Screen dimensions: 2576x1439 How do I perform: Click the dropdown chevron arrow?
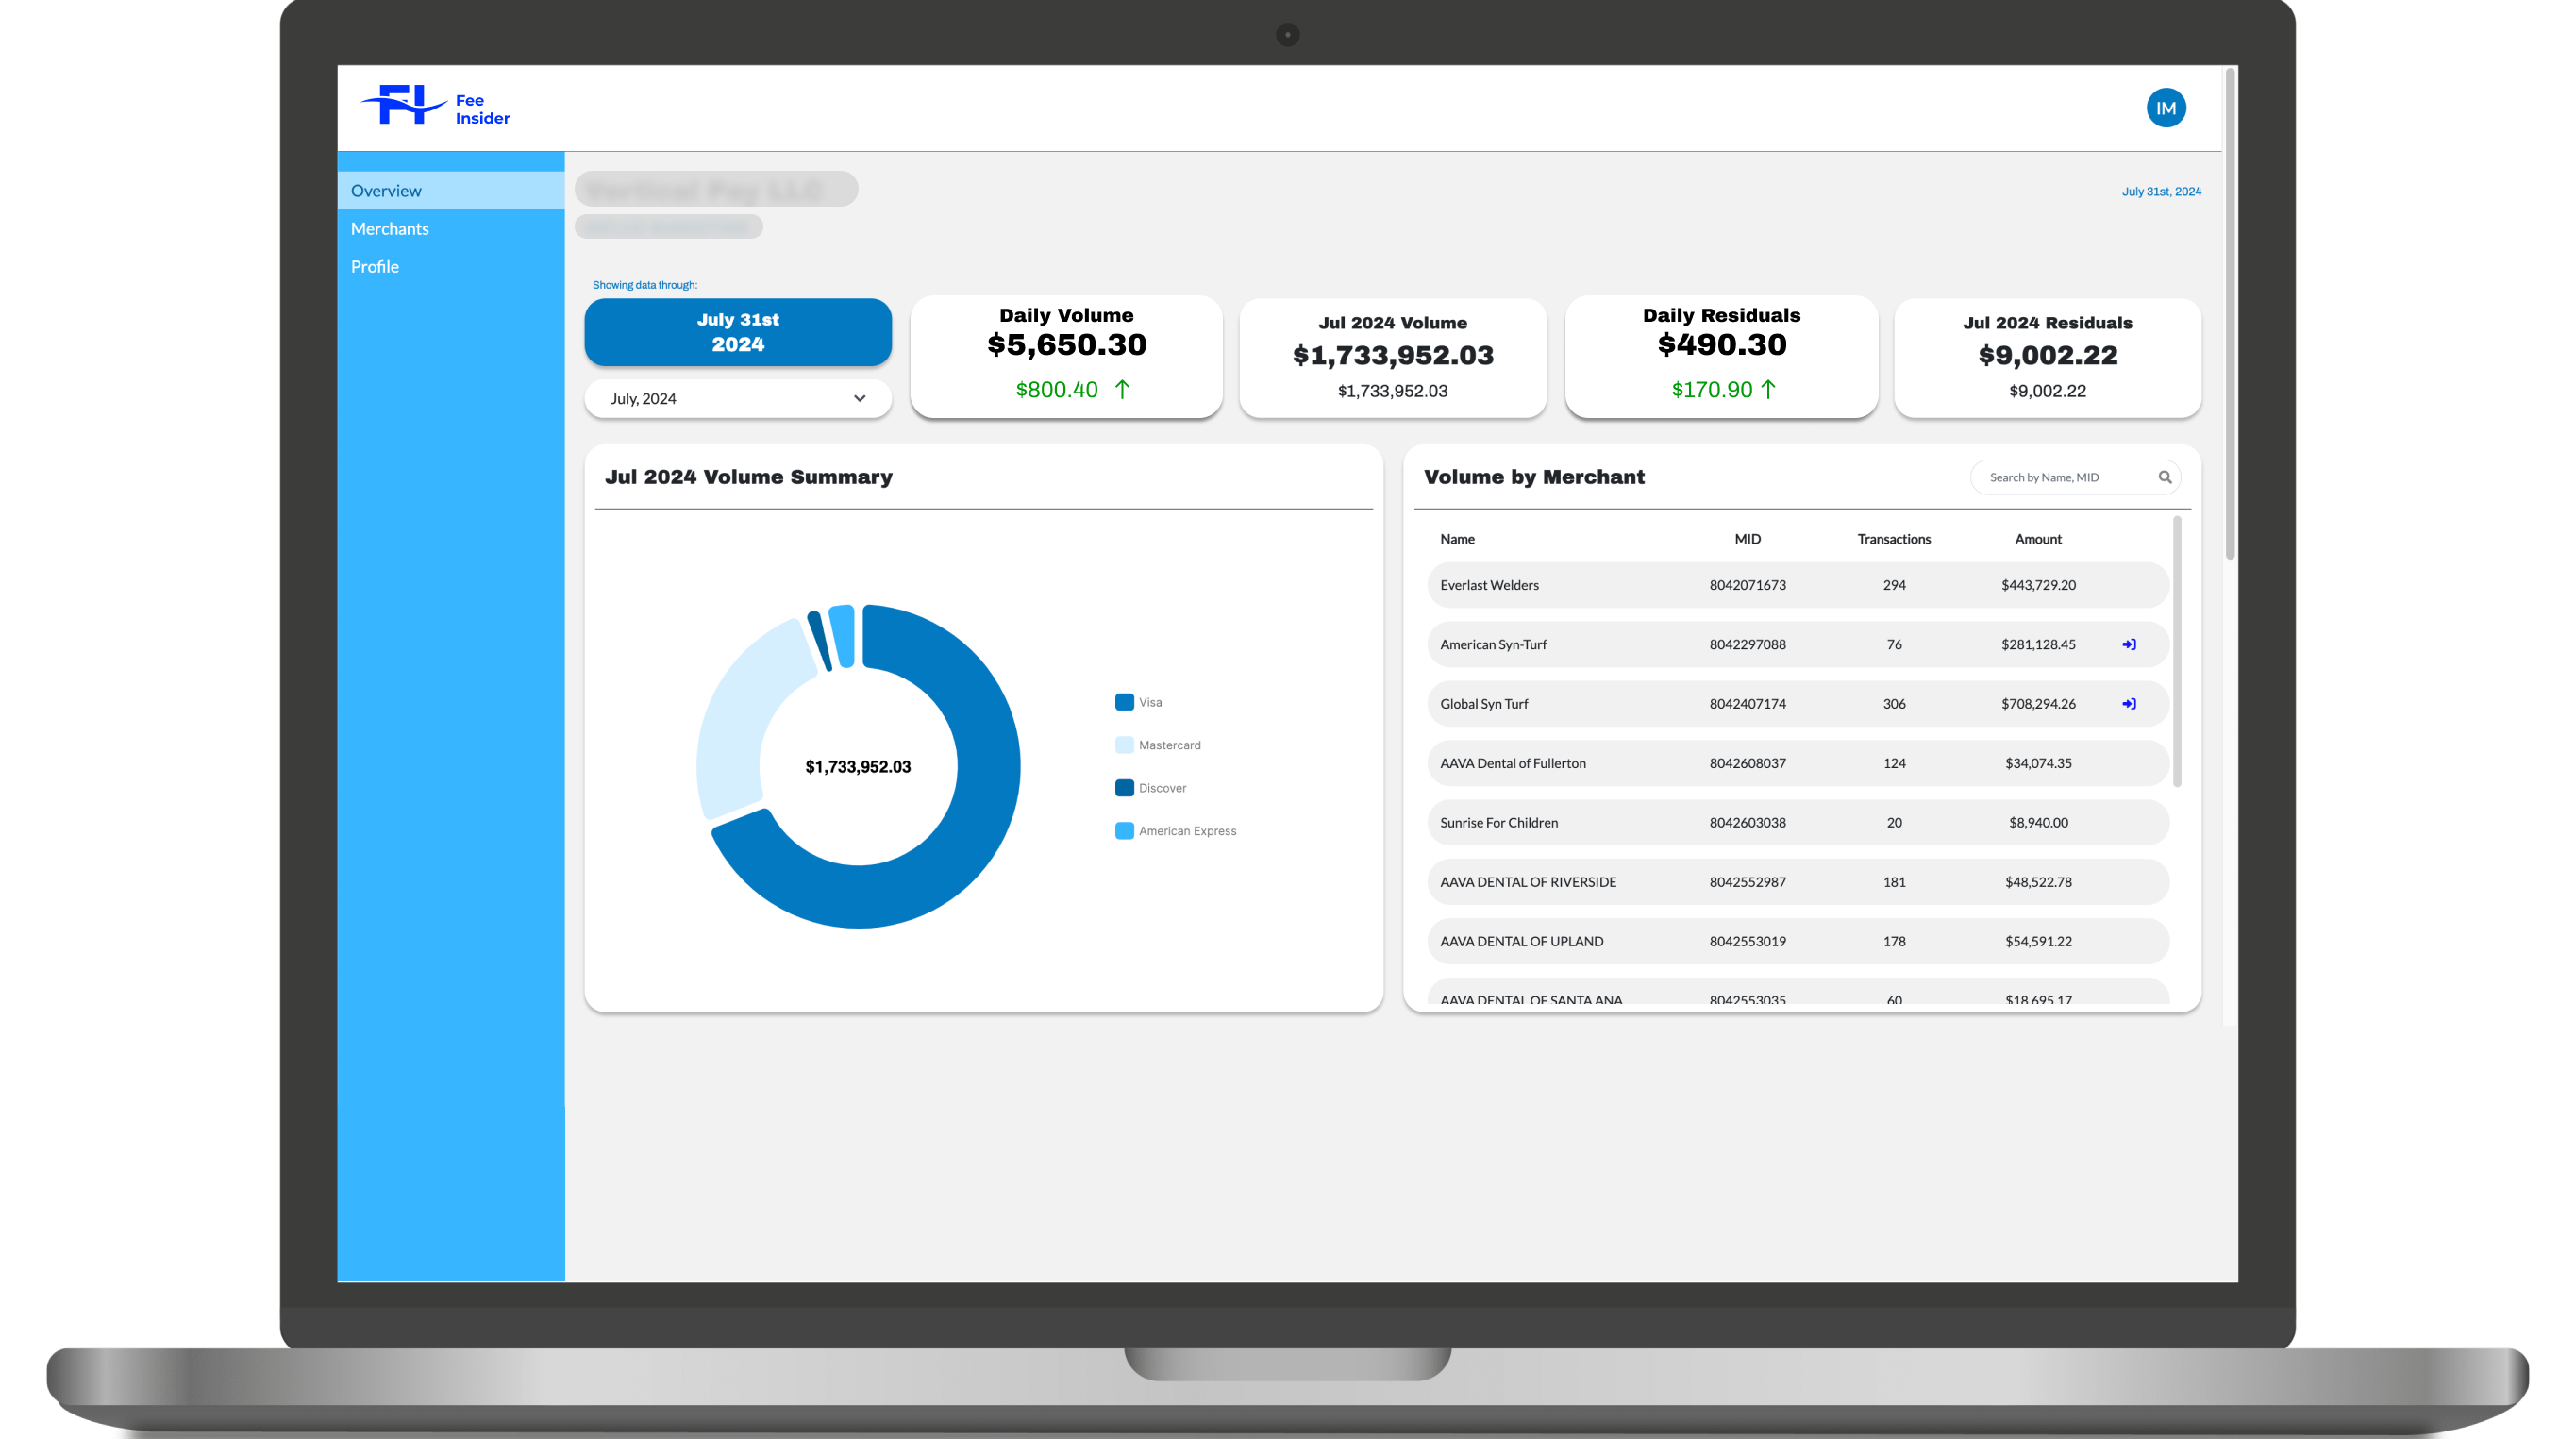coord(859,398)
